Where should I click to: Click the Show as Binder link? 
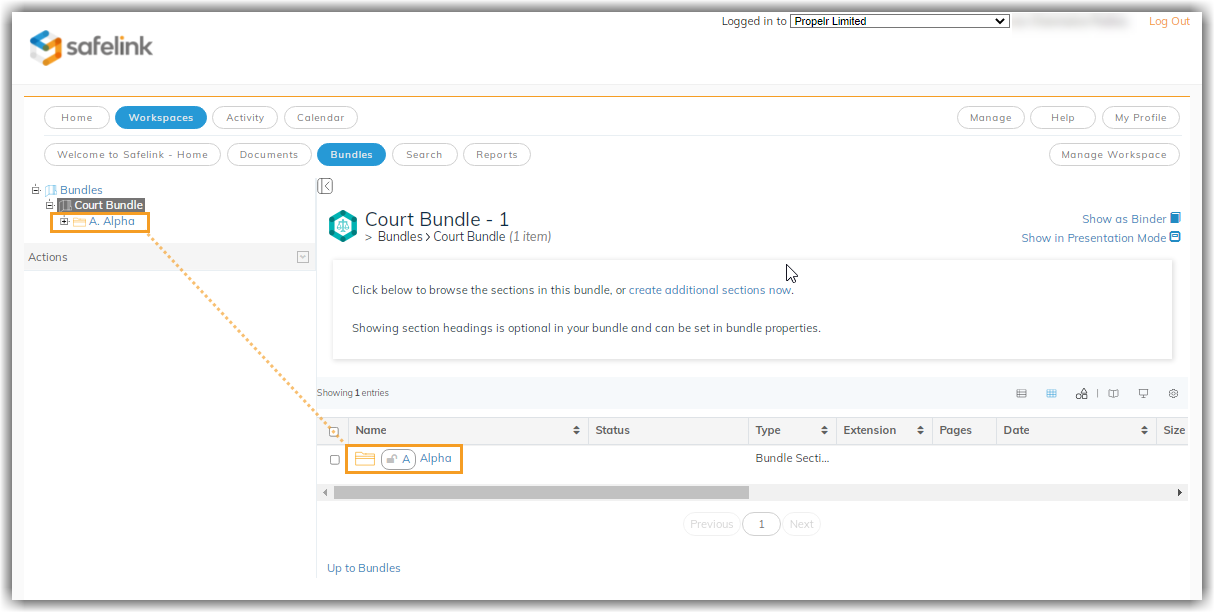(1124, 219)
